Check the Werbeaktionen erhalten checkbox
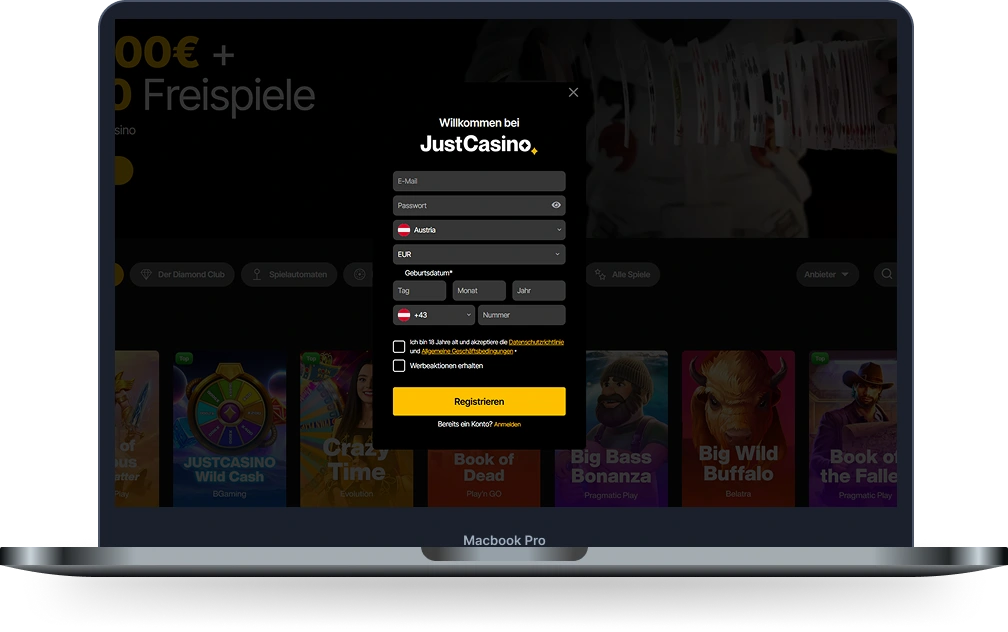1008x632 pixels. (399, 366)
